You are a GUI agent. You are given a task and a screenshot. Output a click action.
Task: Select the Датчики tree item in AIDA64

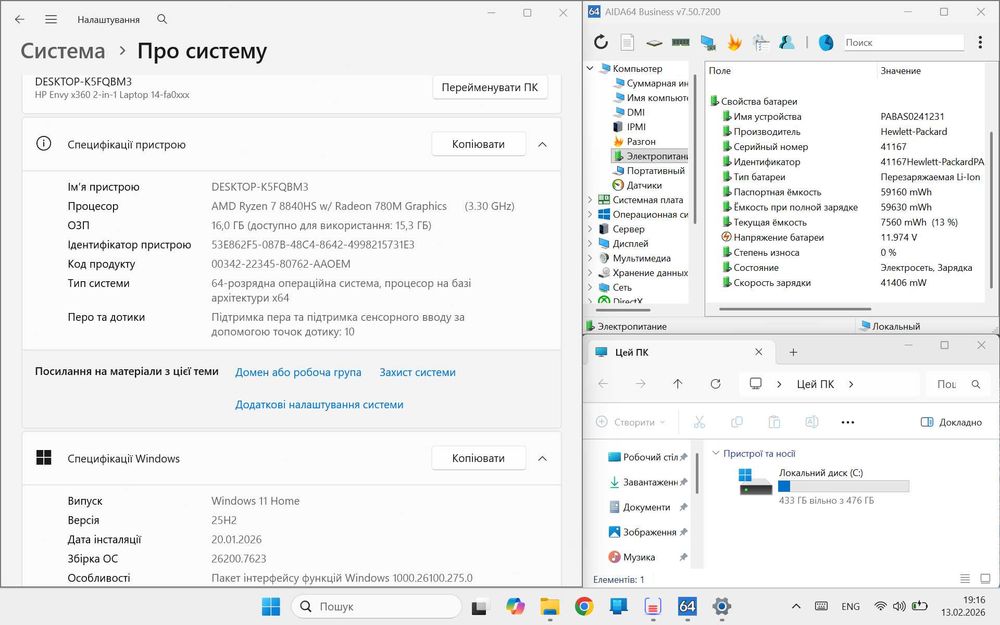point(637,185)
